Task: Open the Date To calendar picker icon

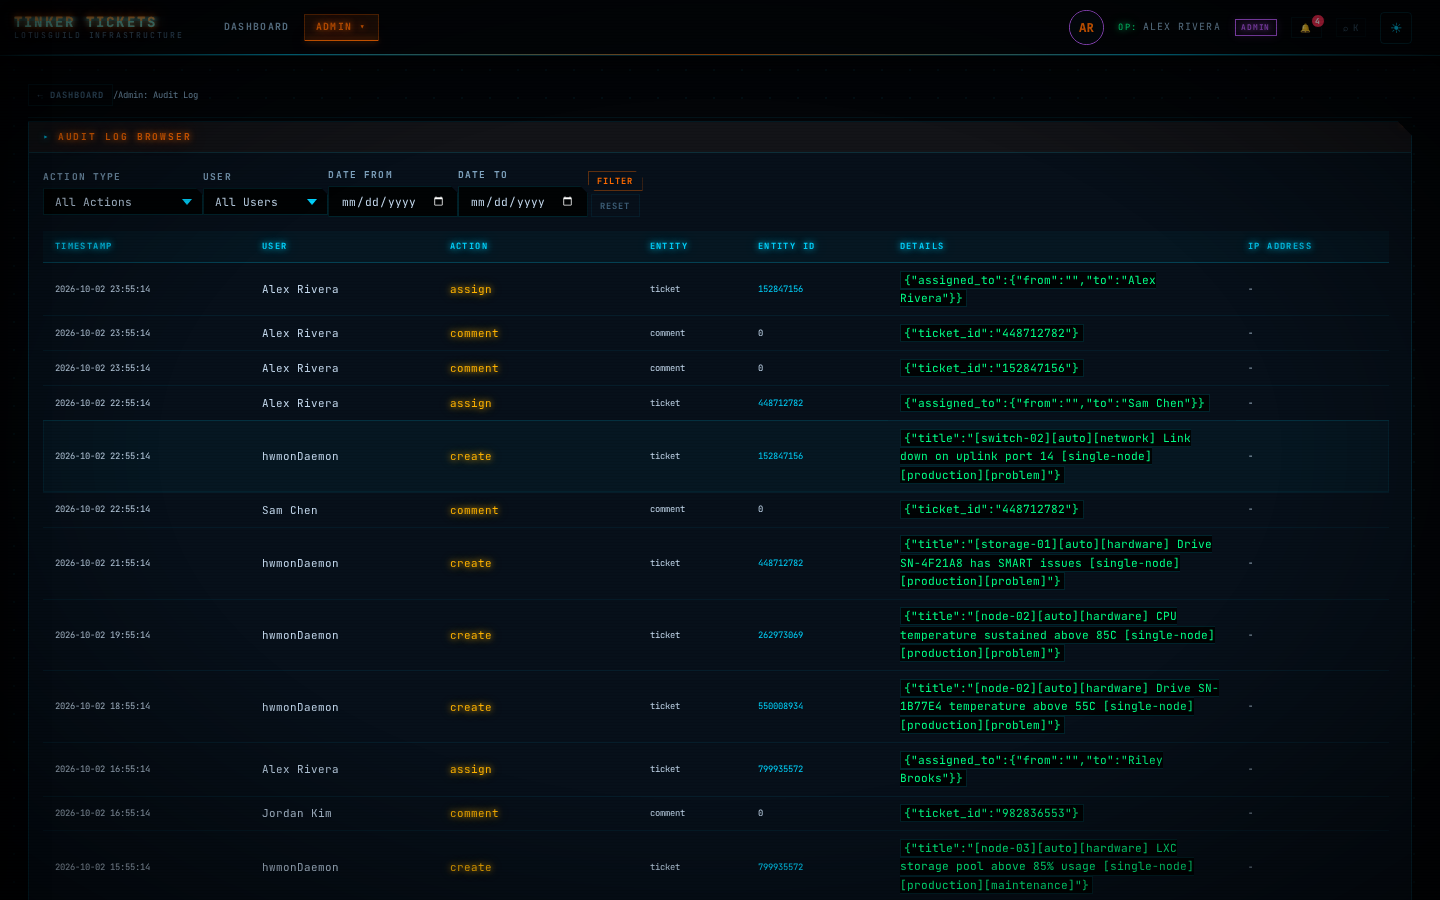Action: click(x=567, y=202)
